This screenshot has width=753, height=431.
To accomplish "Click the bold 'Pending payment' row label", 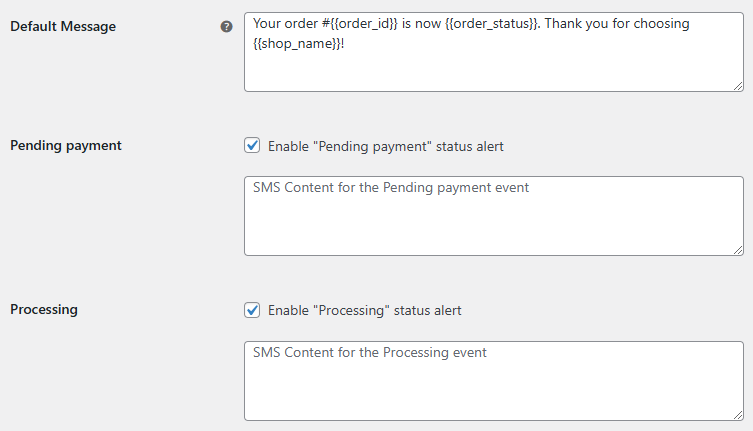I will (66, 146).
